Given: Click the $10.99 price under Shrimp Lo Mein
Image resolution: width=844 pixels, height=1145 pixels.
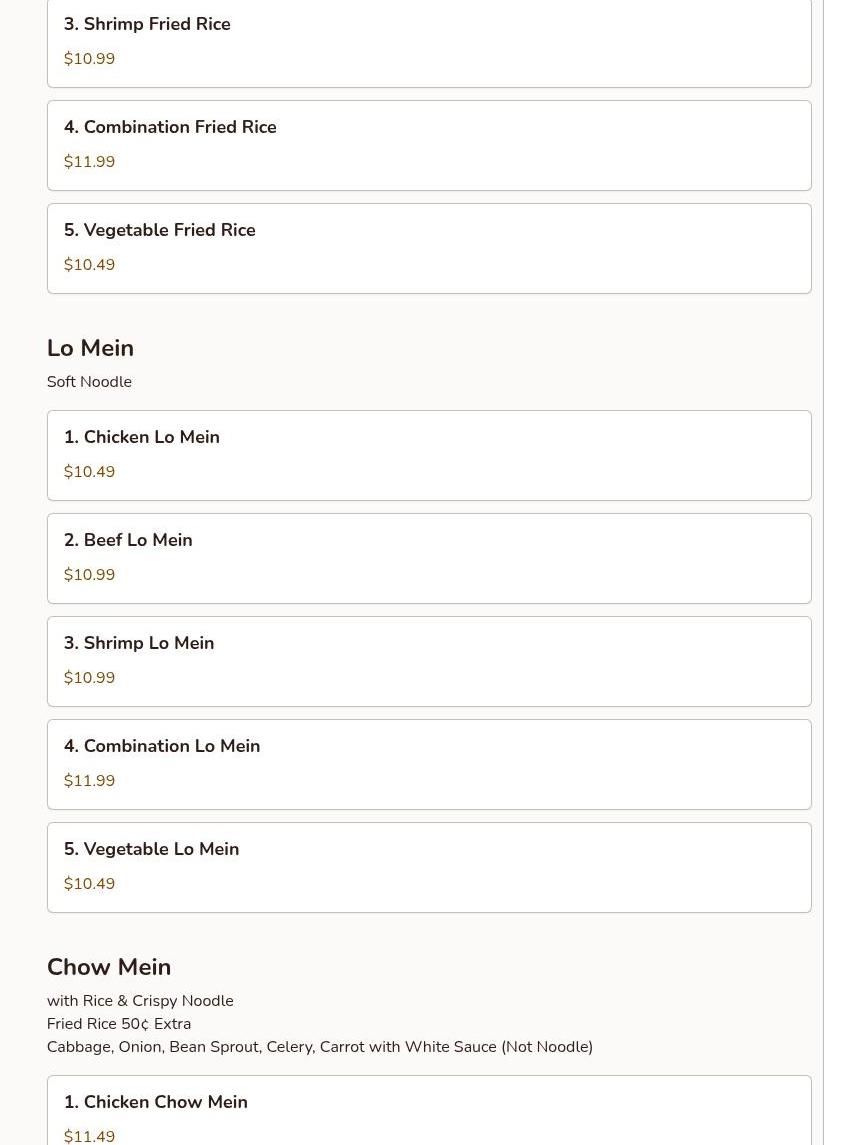Looking at the screenshot, I should point(89,678).
